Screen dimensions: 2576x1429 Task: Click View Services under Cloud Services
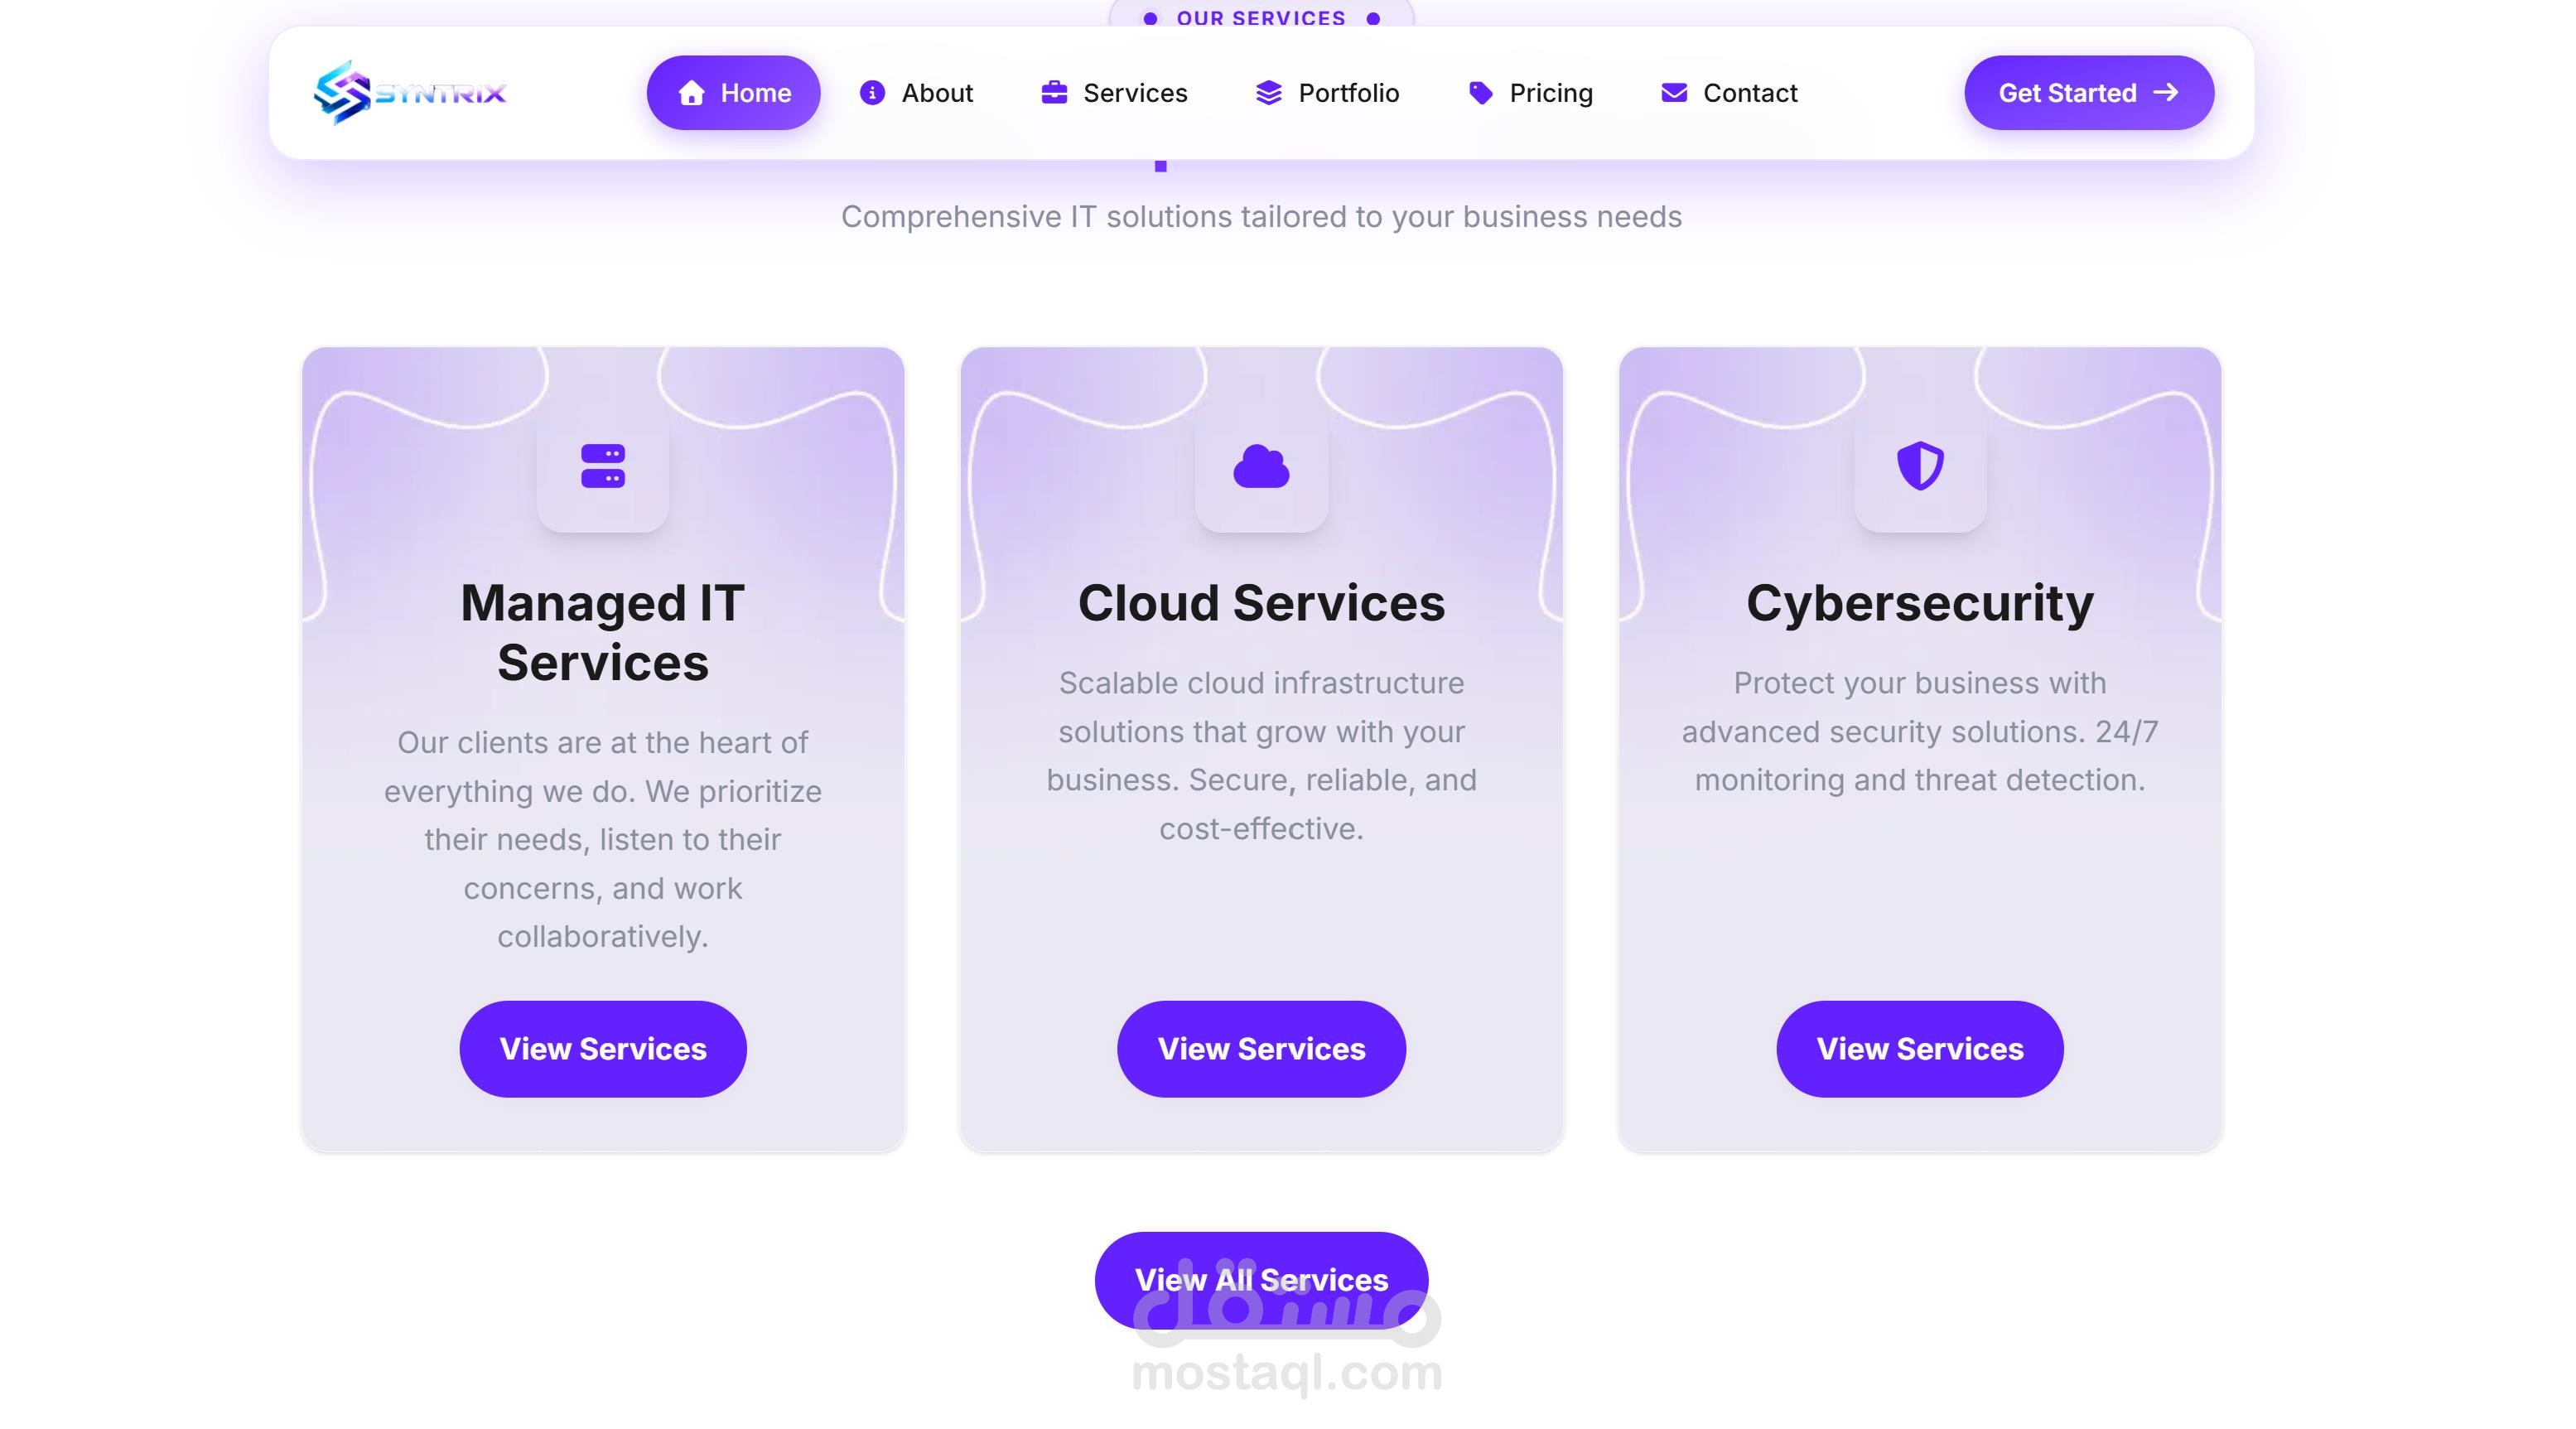(1261, 1049)
